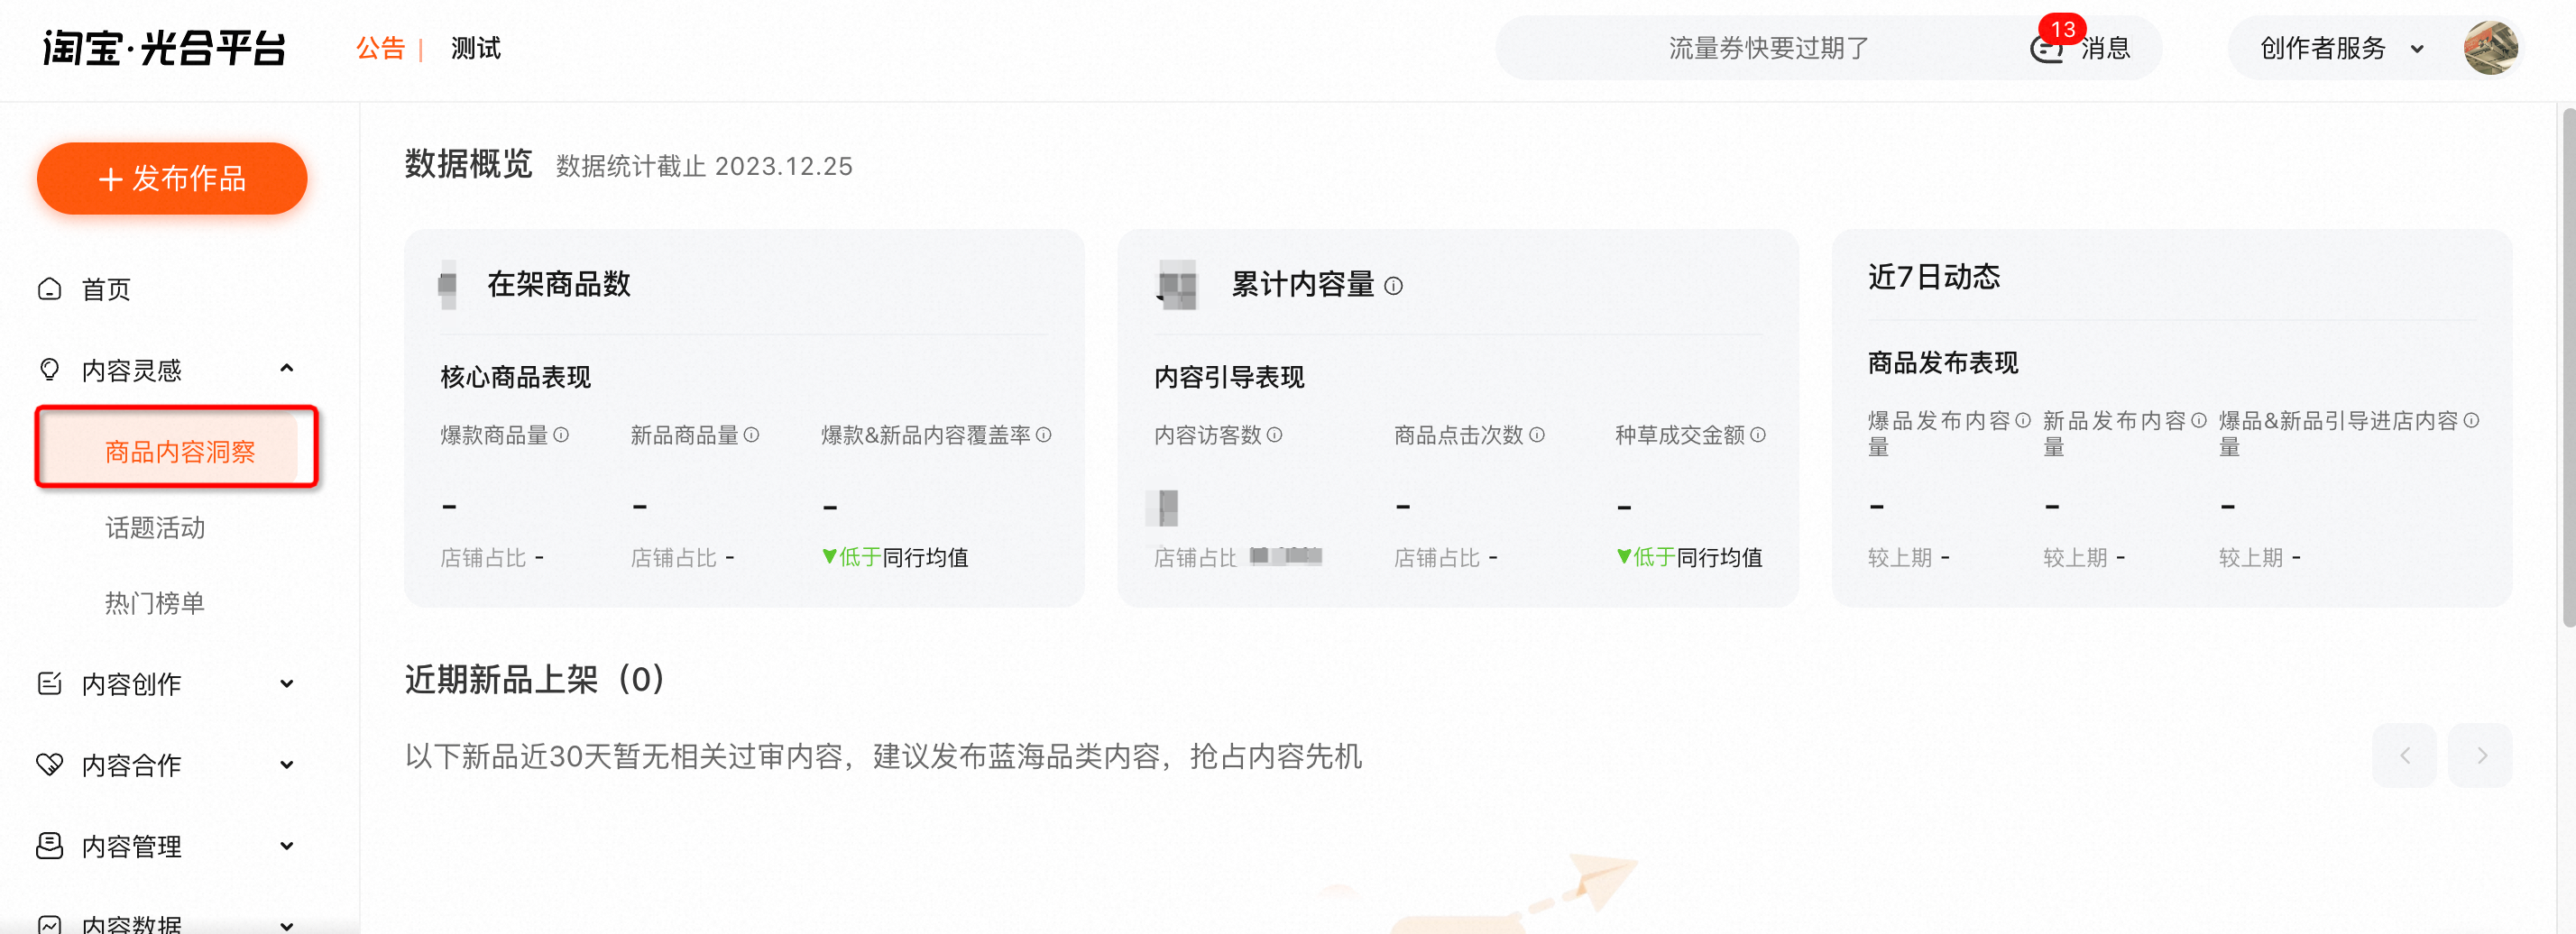Viewport: 2576px width, 934px height.
Task: Click the next arrow in 近期新品上架
Action: (x=2480, y=755)
